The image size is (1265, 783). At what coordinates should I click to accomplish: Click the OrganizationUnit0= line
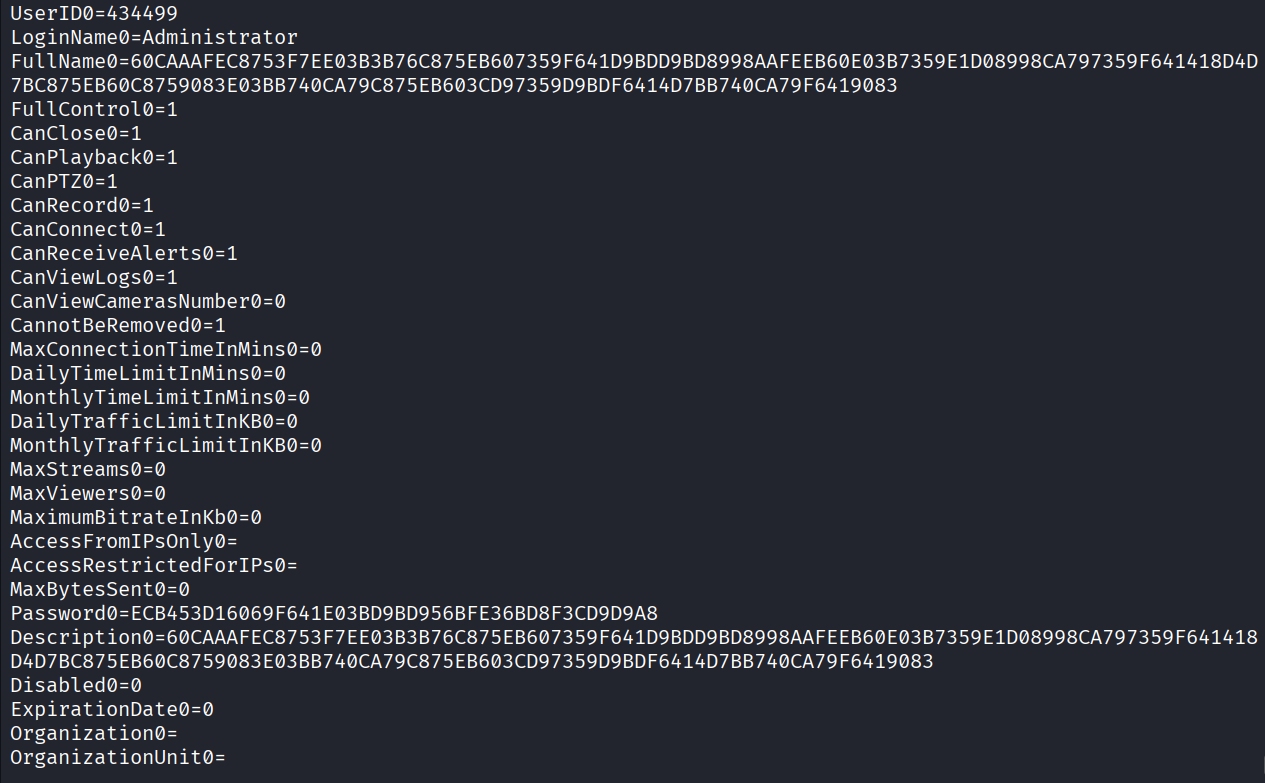tap(118, 757)
